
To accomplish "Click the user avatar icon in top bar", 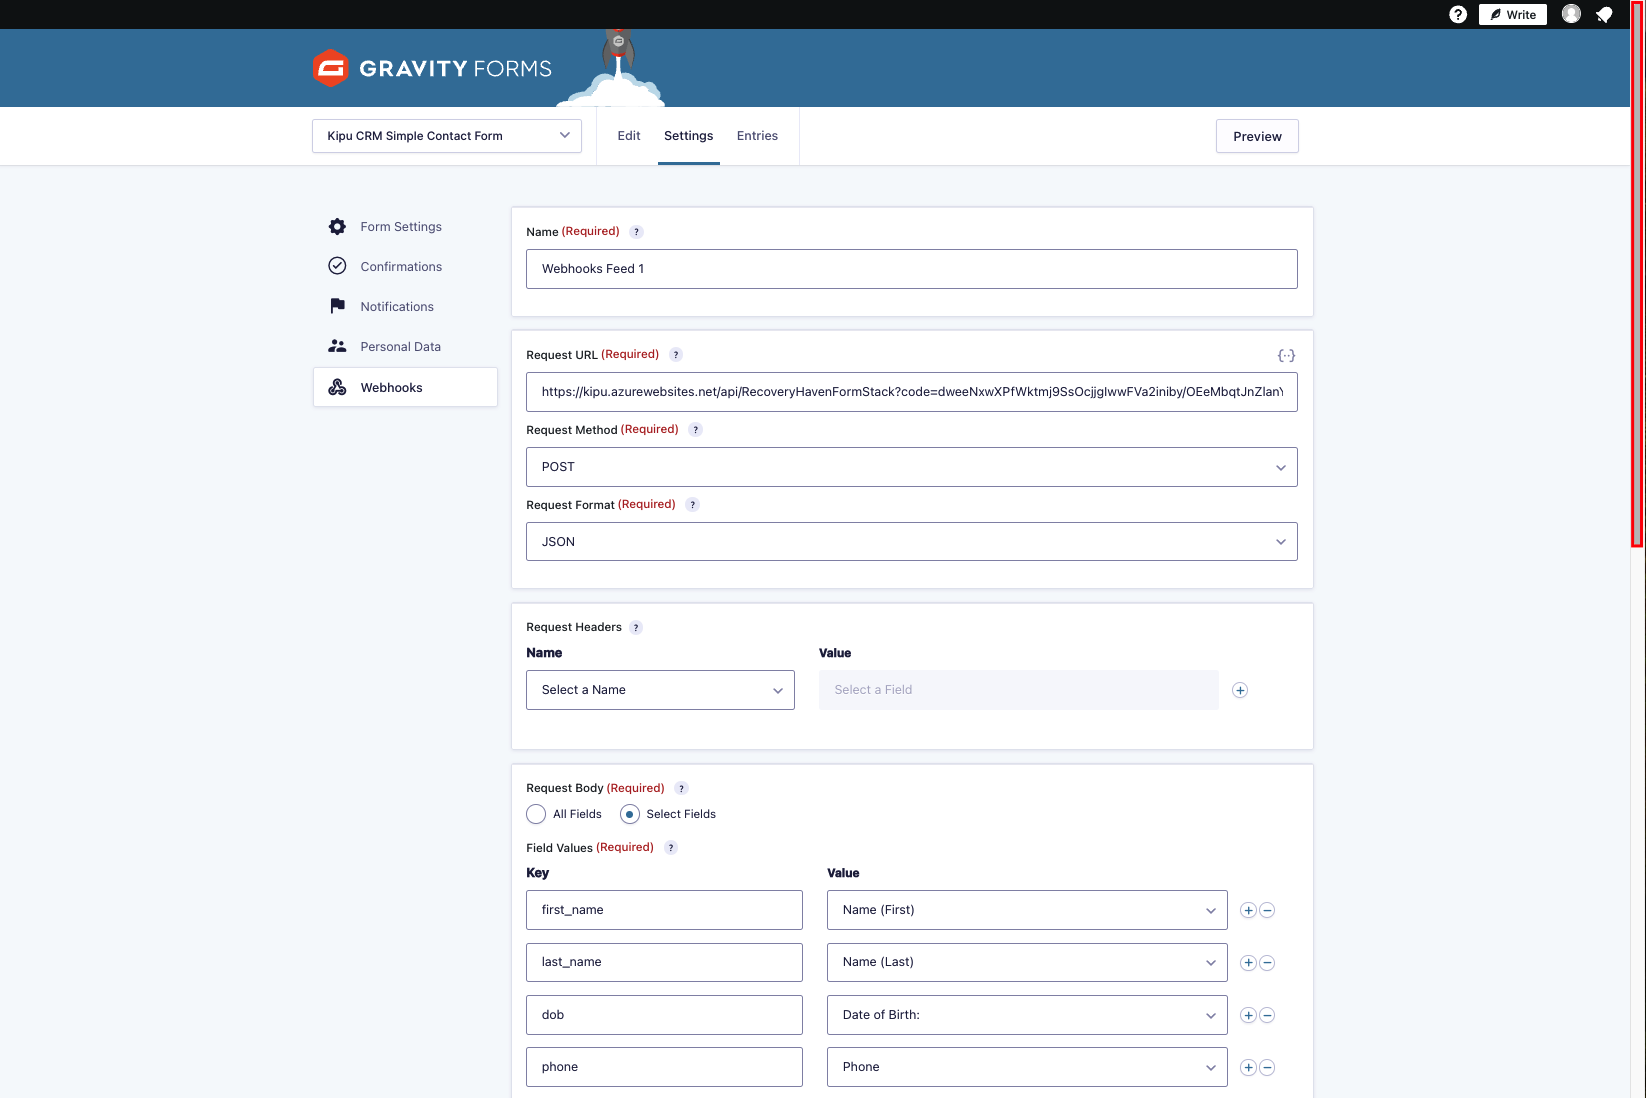I will pyautogui.click(x=1571, y=14).
